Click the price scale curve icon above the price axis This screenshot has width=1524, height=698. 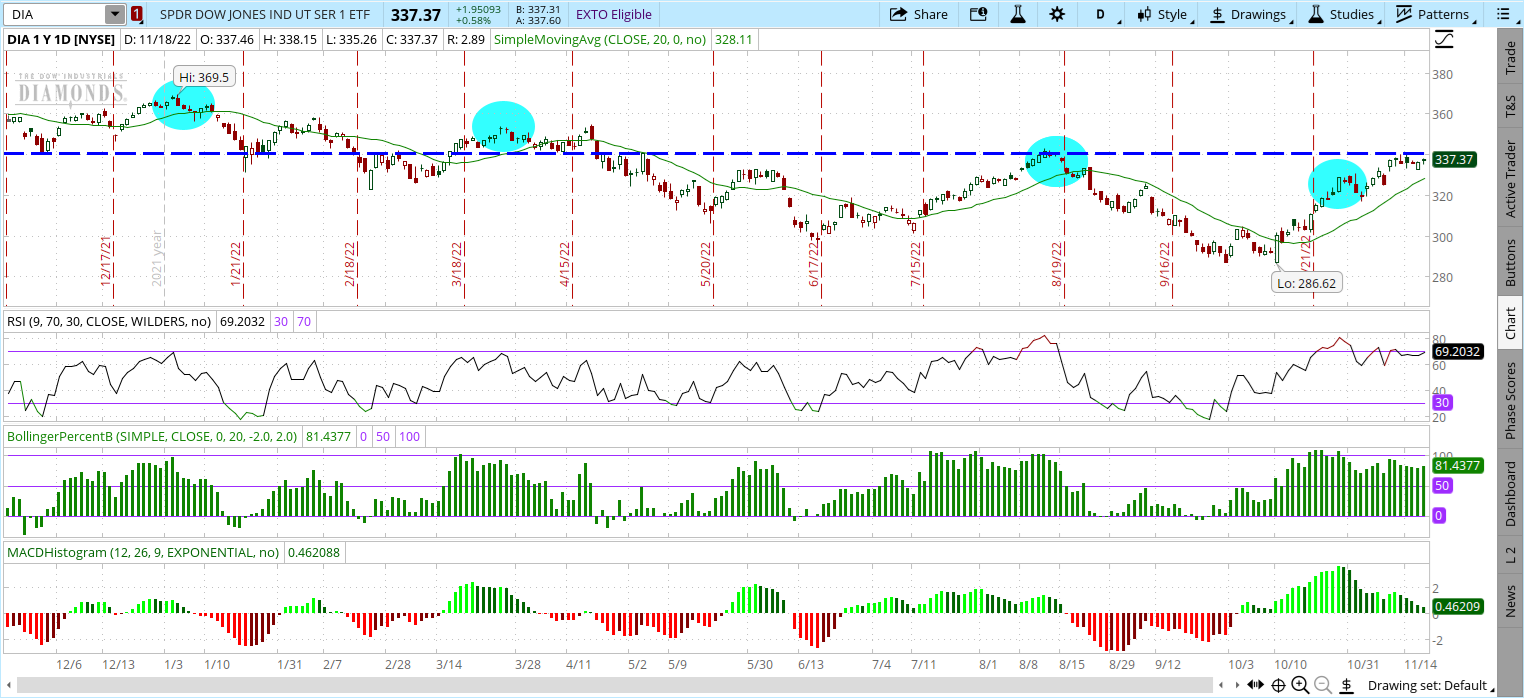[x=1445, y=40]
